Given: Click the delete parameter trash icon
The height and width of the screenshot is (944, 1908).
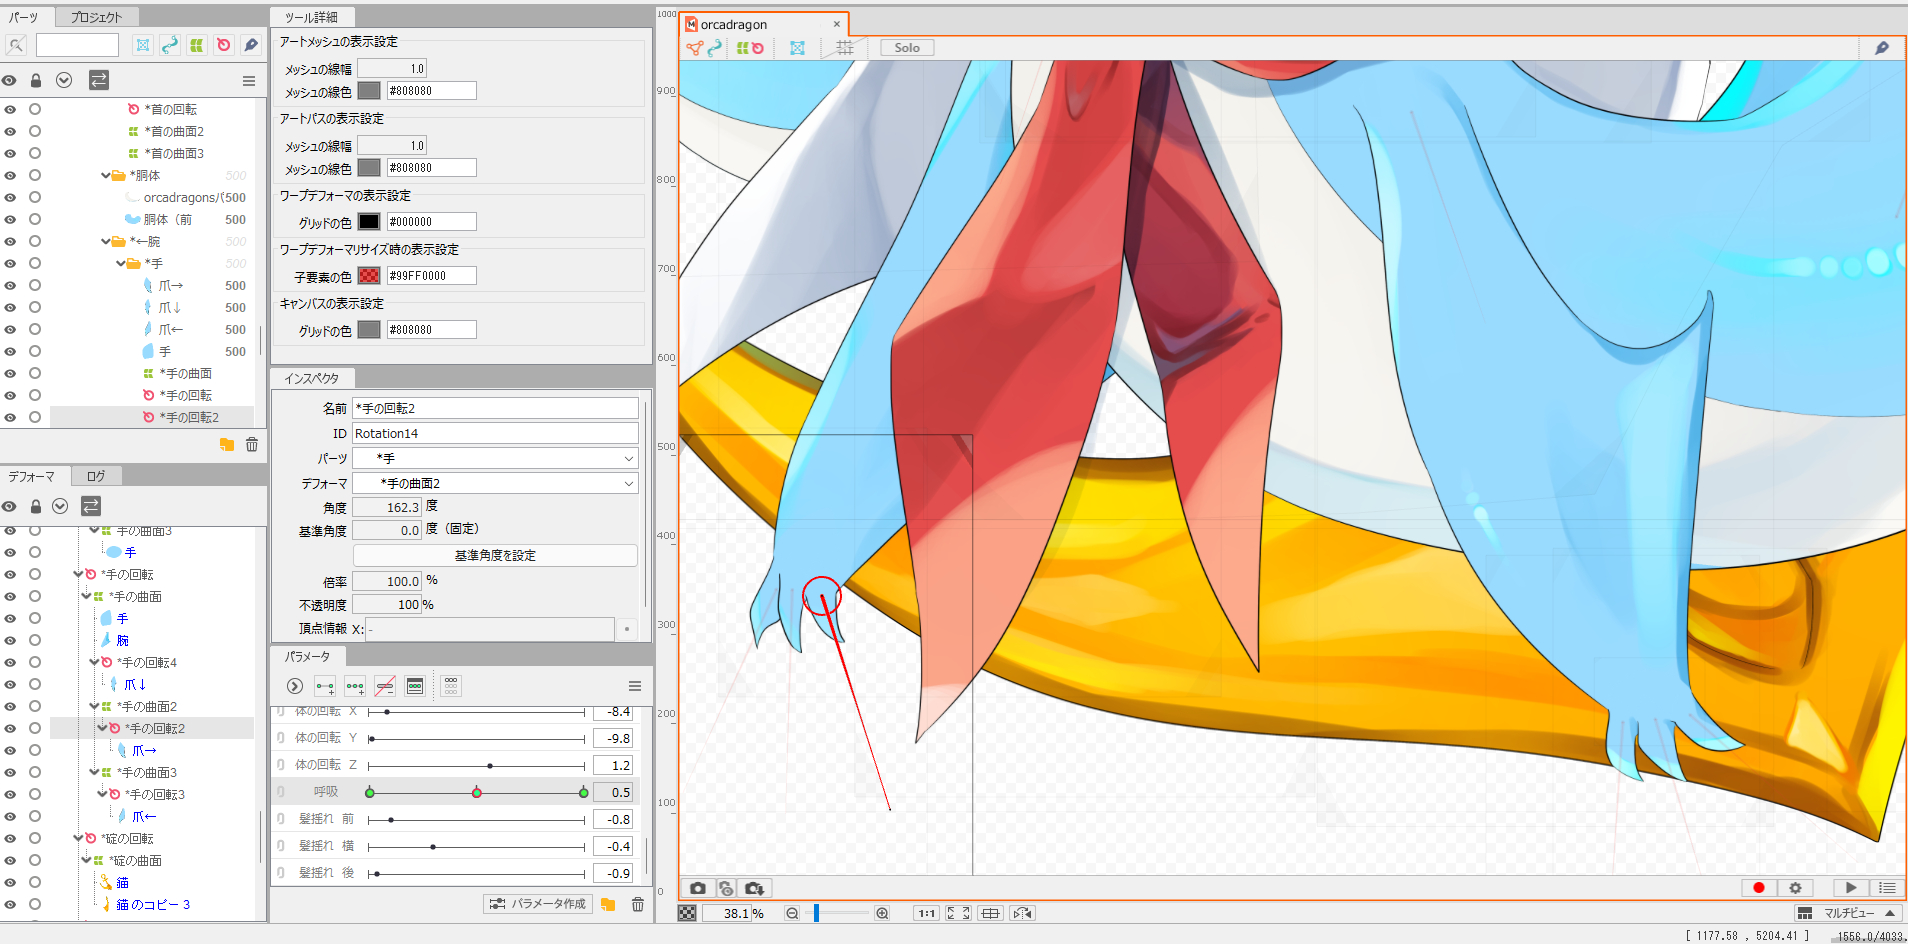Looking at the screenshot, I should pyautogui.click(x=638, y=904).
